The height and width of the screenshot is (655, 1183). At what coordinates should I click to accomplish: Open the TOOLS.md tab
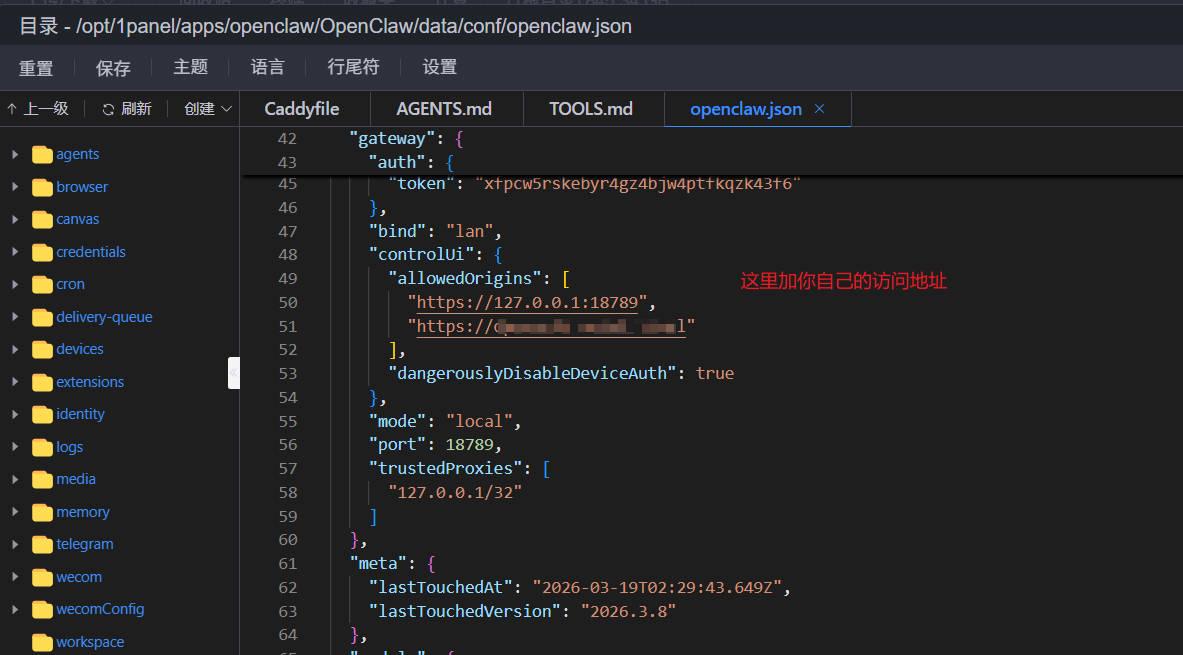591,109
